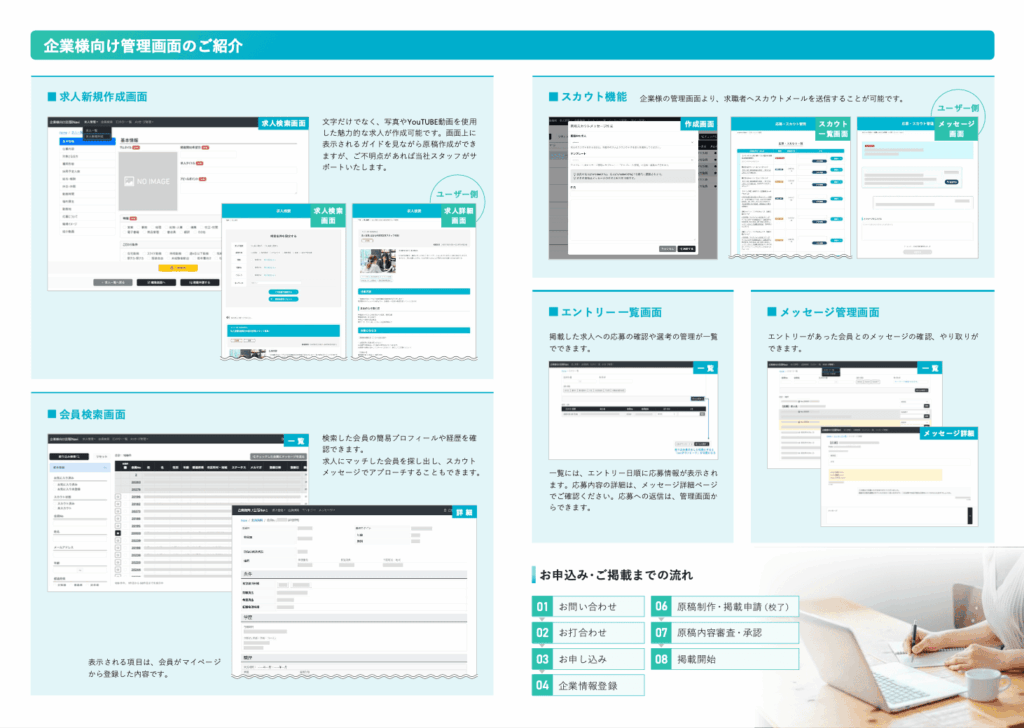Click the リセット button in member search

102,456
